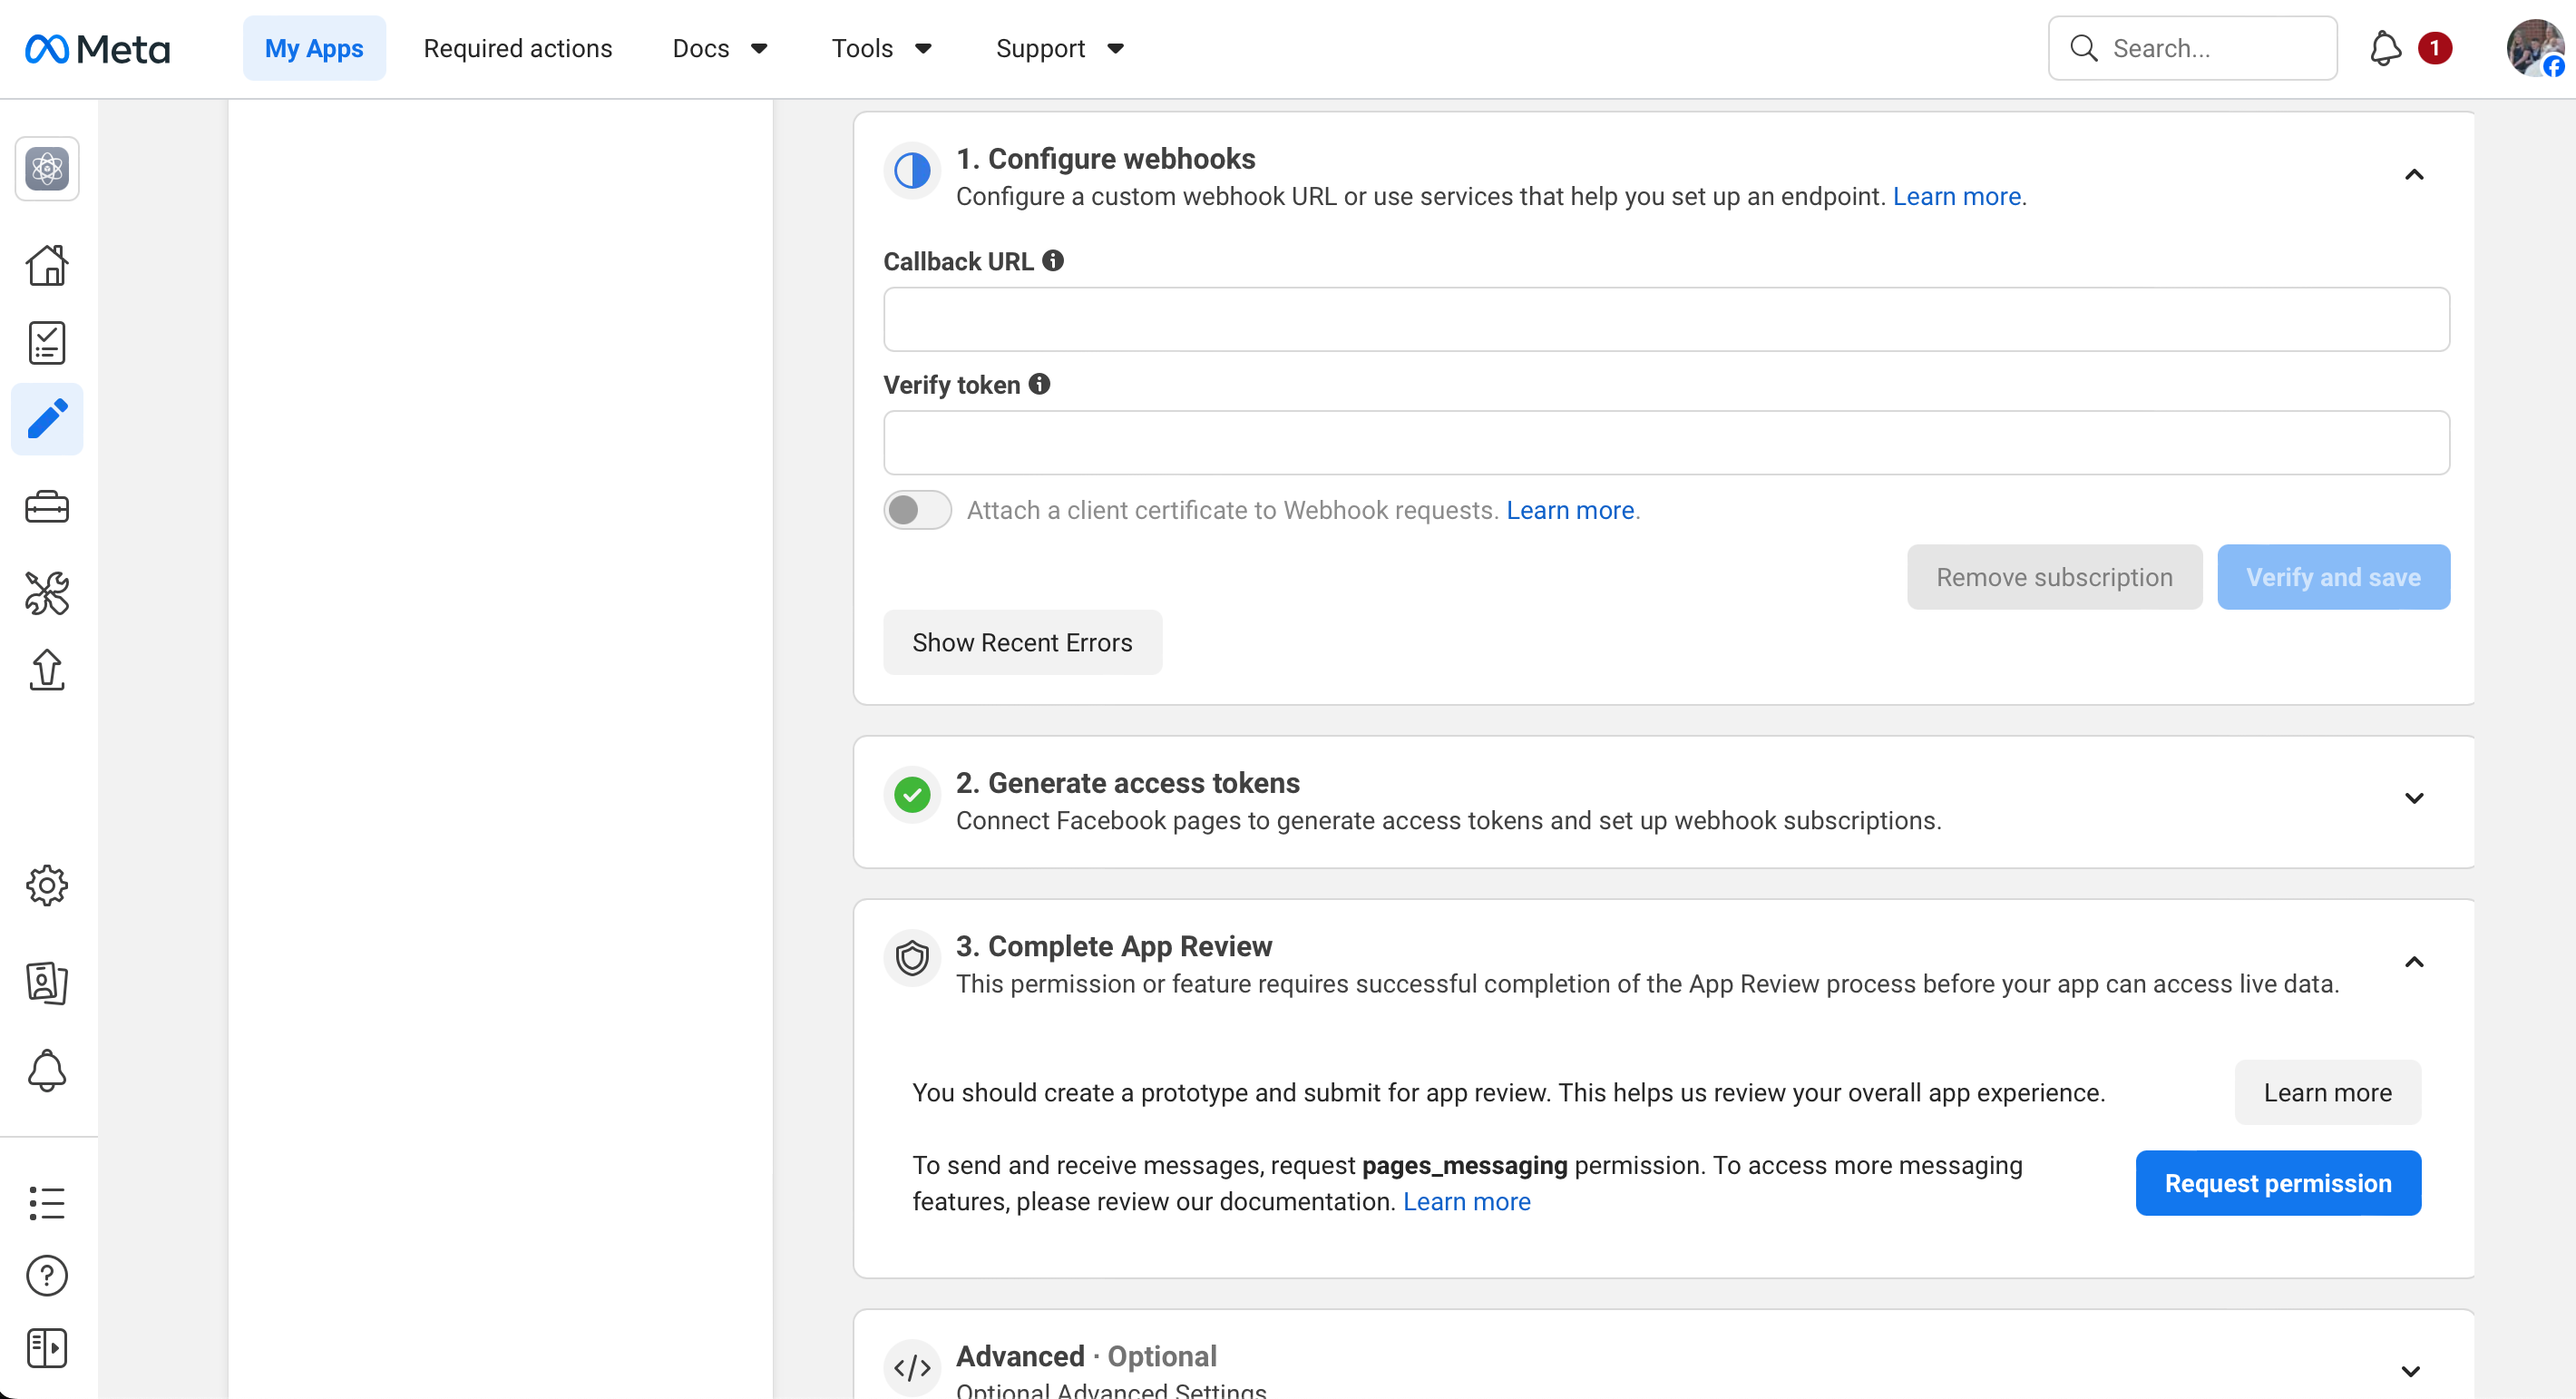Click the '1. Configure webhooks' heading
Viewport: 2576px width, 1399px height.
1106,159
